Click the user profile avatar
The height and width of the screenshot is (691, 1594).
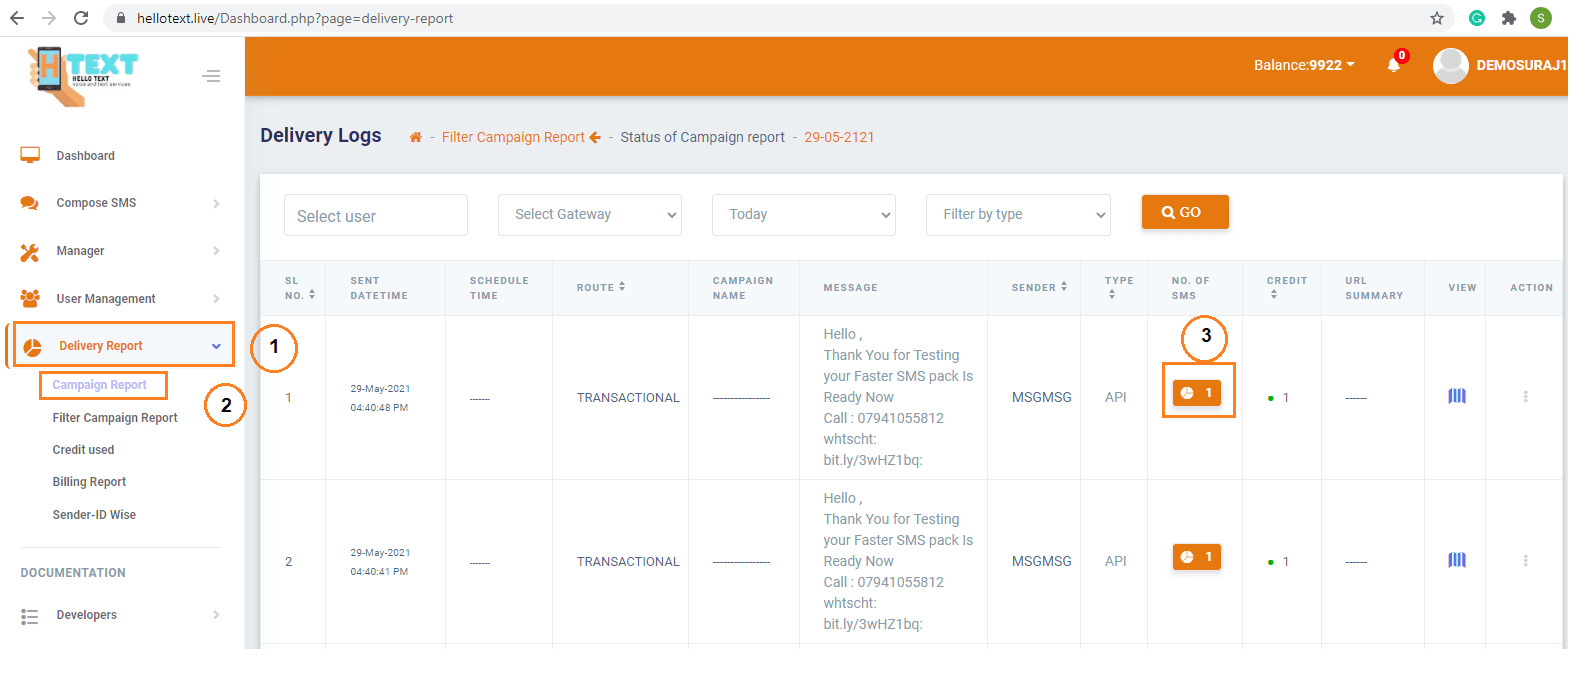click(x=1450, y=65)
